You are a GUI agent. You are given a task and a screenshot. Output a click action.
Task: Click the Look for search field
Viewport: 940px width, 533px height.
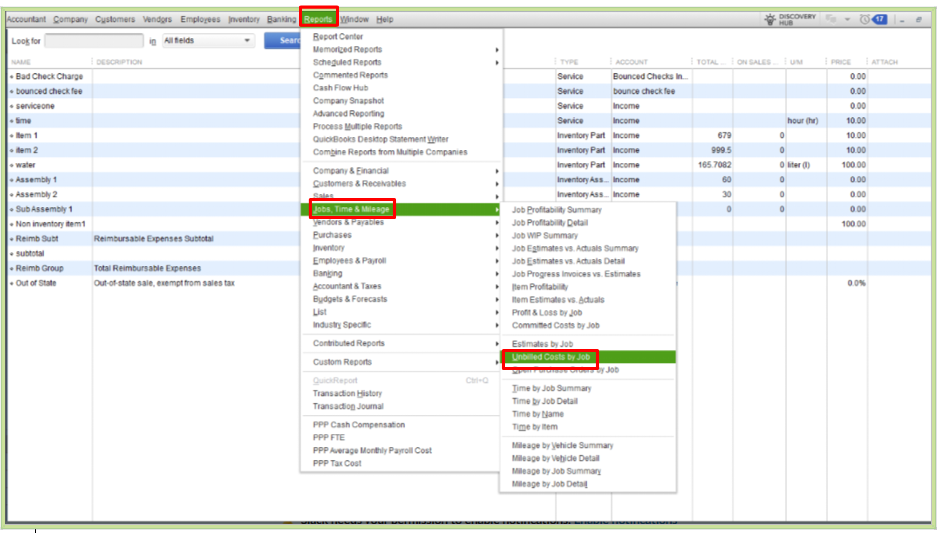pos(94,41)
